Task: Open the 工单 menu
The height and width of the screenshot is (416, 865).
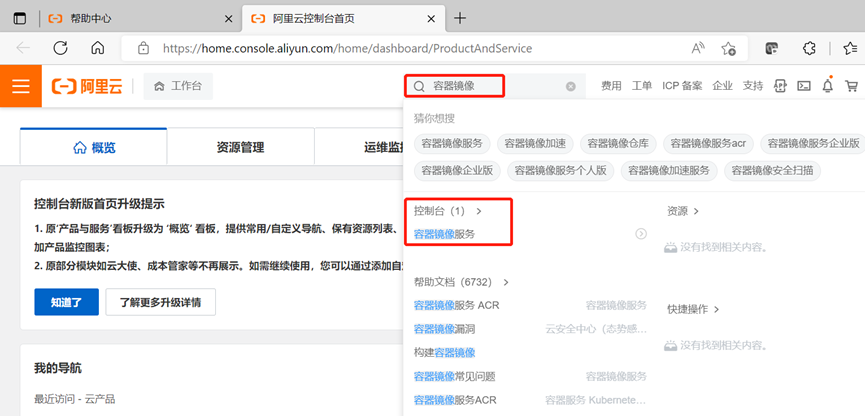Action: (642, 86)
